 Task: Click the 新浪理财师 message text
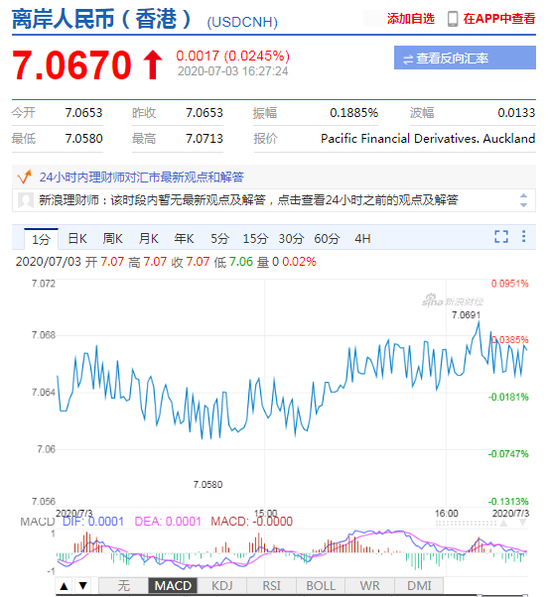click(x=249, y=200)
